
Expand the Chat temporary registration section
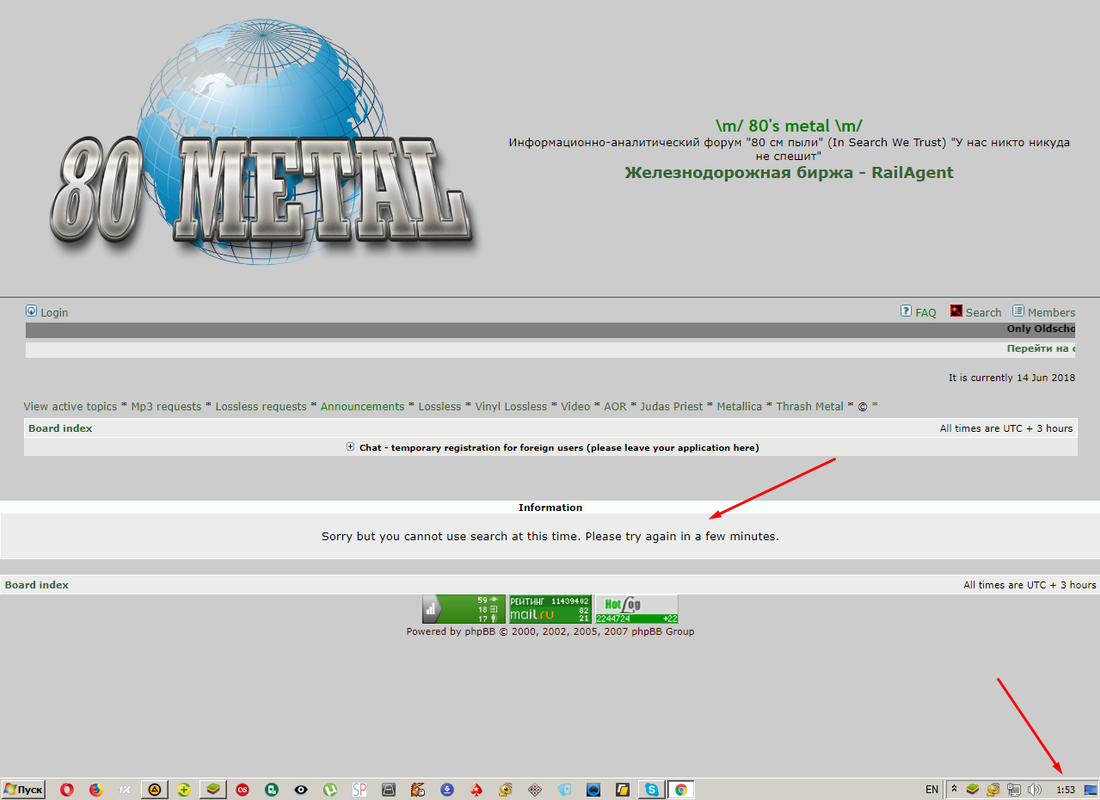tap(350, 447)
